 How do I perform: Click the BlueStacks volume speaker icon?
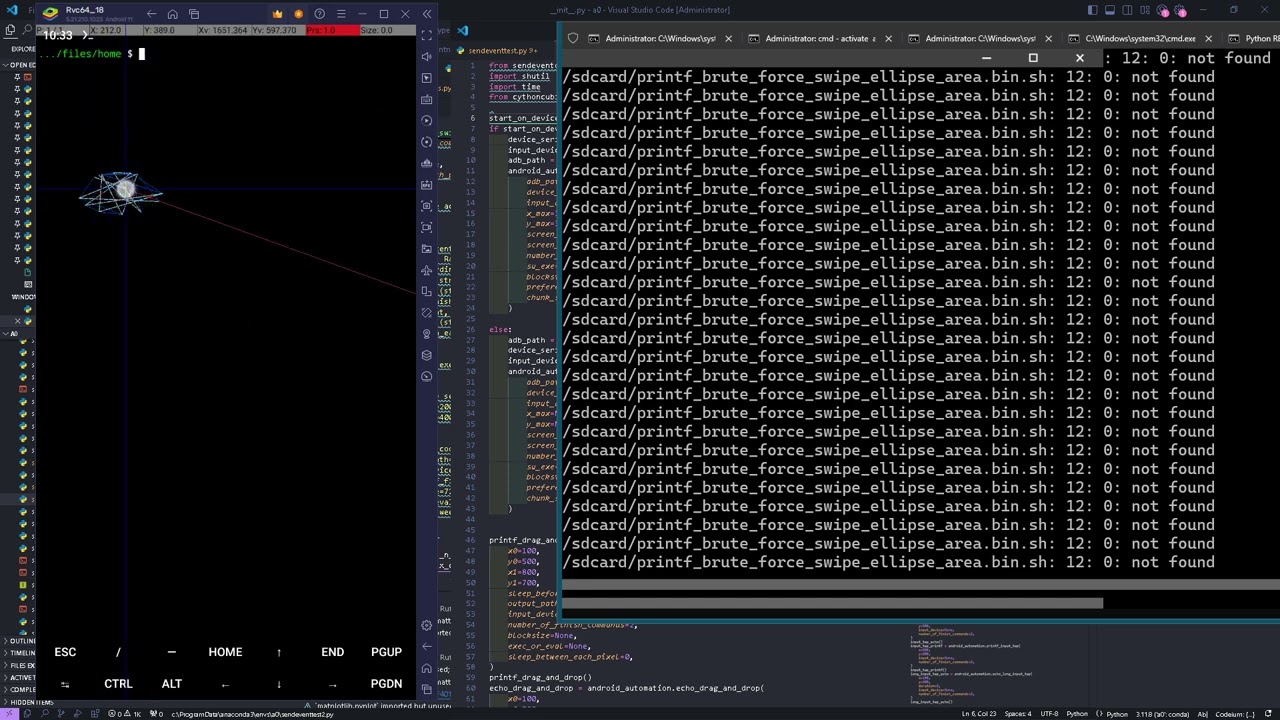coord(427,56)
